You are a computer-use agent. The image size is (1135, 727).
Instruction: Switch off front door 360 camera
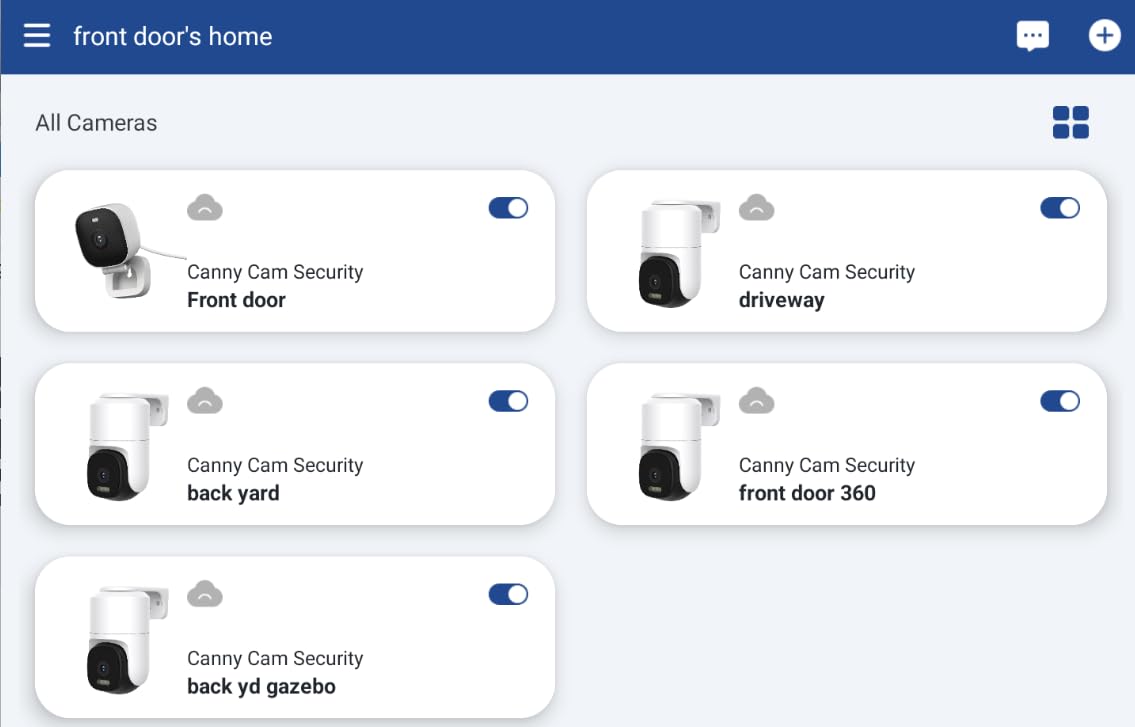(1060, 401)
